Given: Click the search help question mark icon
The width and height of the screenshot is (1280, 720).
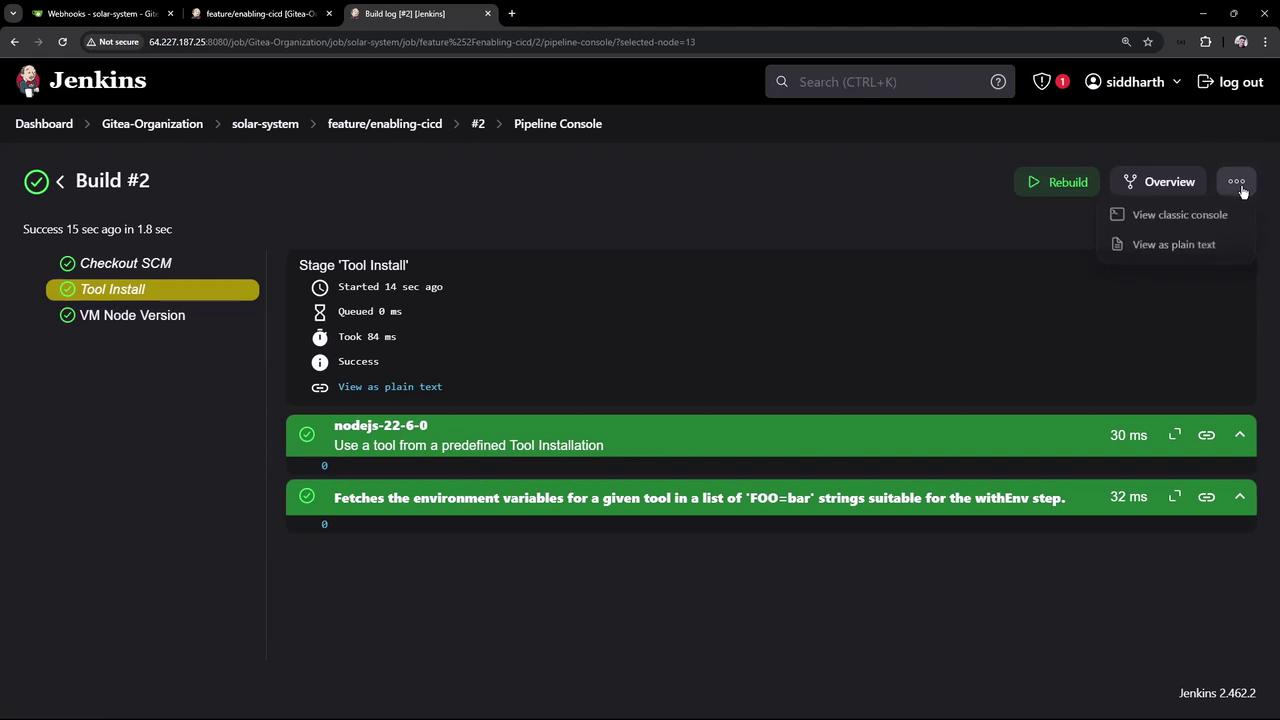Looking at the screenshot, I should click(998, 82).
